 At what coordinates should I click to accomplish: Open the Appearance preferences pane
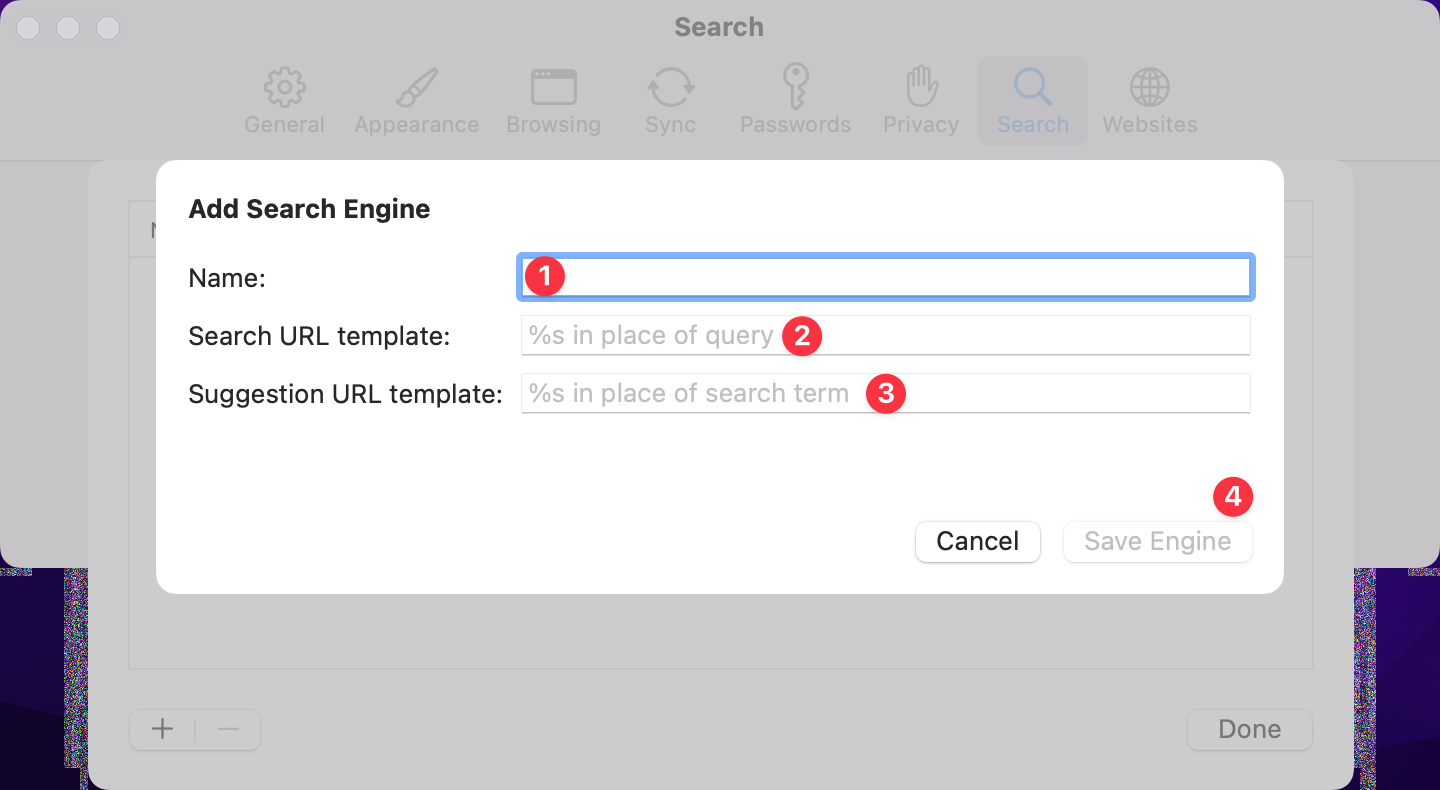pos(416,100)
